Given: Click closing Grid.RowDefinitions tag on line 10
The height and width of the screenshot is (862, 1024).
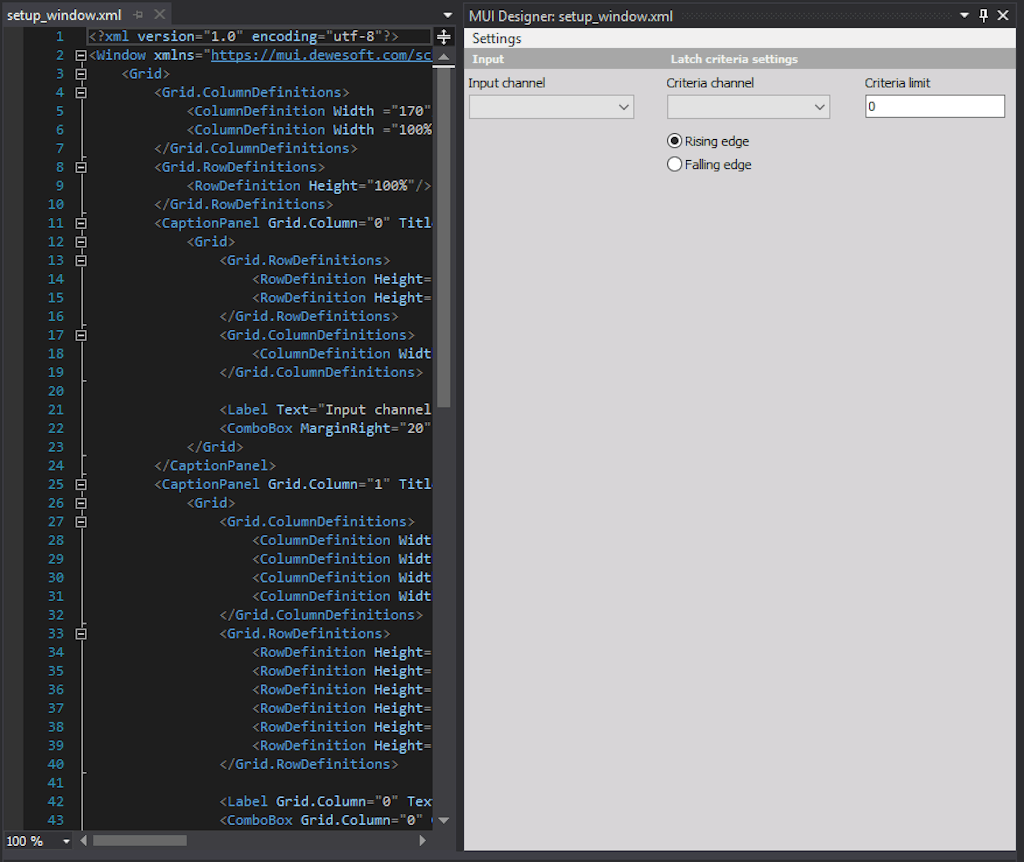Looking at the screenshot, I should tap(244, 204).
